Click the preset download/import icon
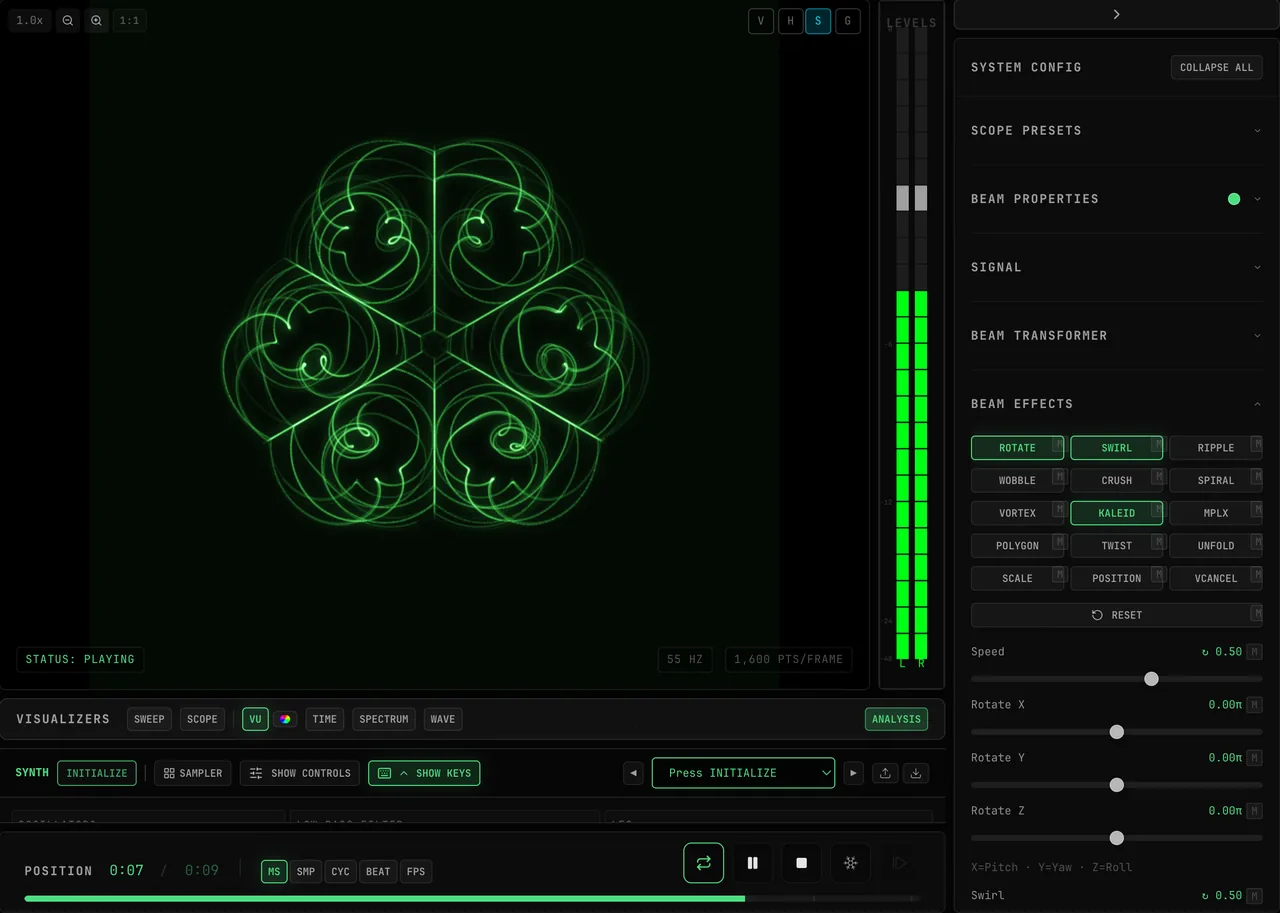Screen dimensions: 1280x913 (x=915, y=773)
